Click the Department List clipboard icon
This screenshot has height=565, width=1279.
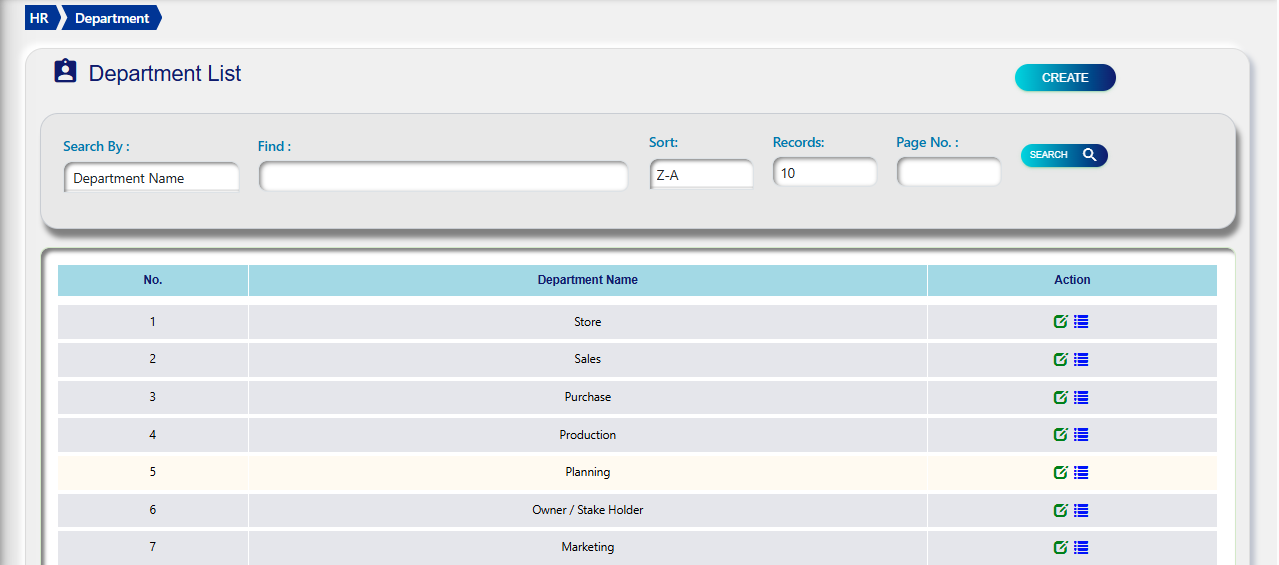tap(65, 72)
